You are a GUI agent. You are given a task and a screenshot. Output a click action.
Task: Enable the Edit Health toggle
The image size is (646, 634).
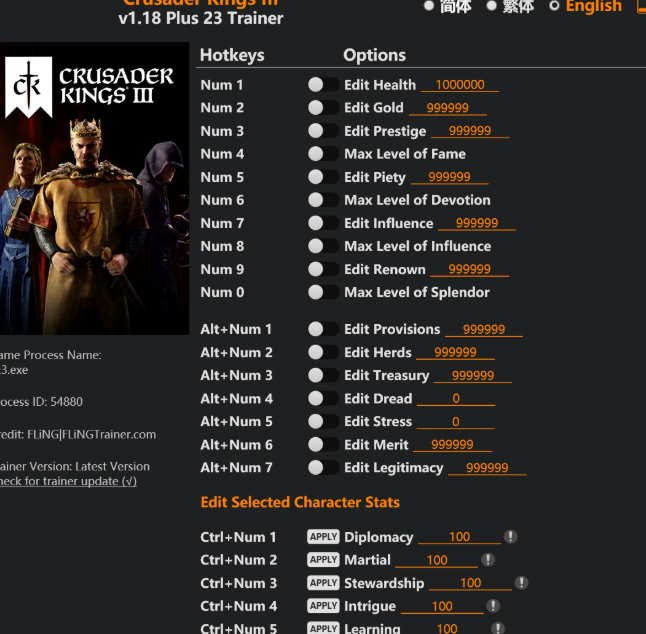coord(322,85)
